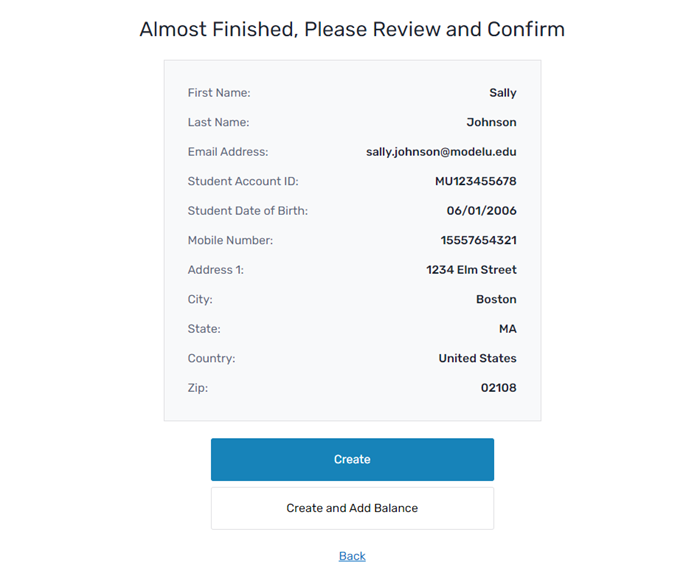Select the email sally.johnson@modelu.edu value
The image size is (700, 574).
[441, 152]
